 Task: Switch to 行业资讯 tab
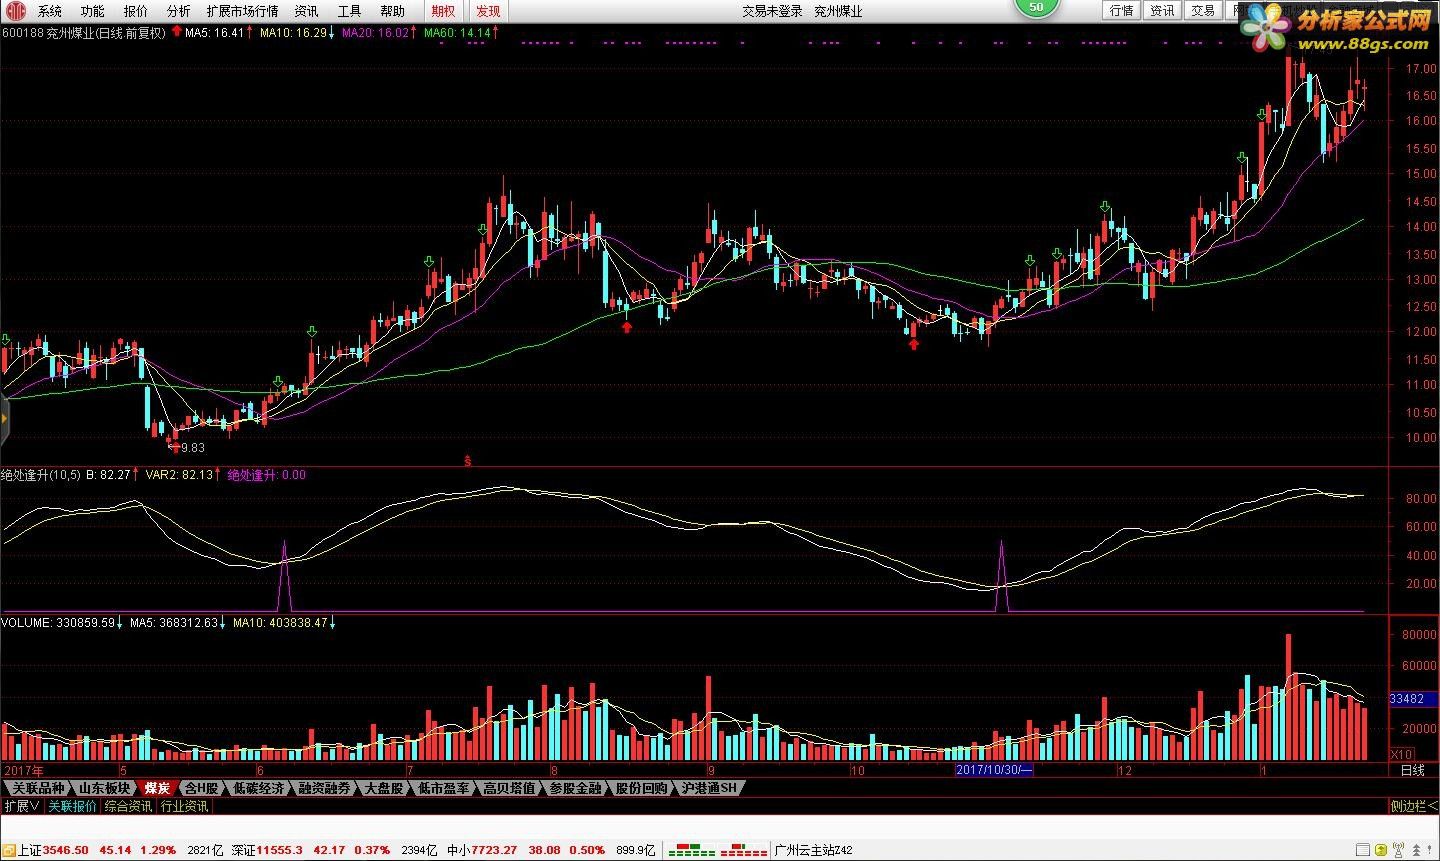[184, 806]
